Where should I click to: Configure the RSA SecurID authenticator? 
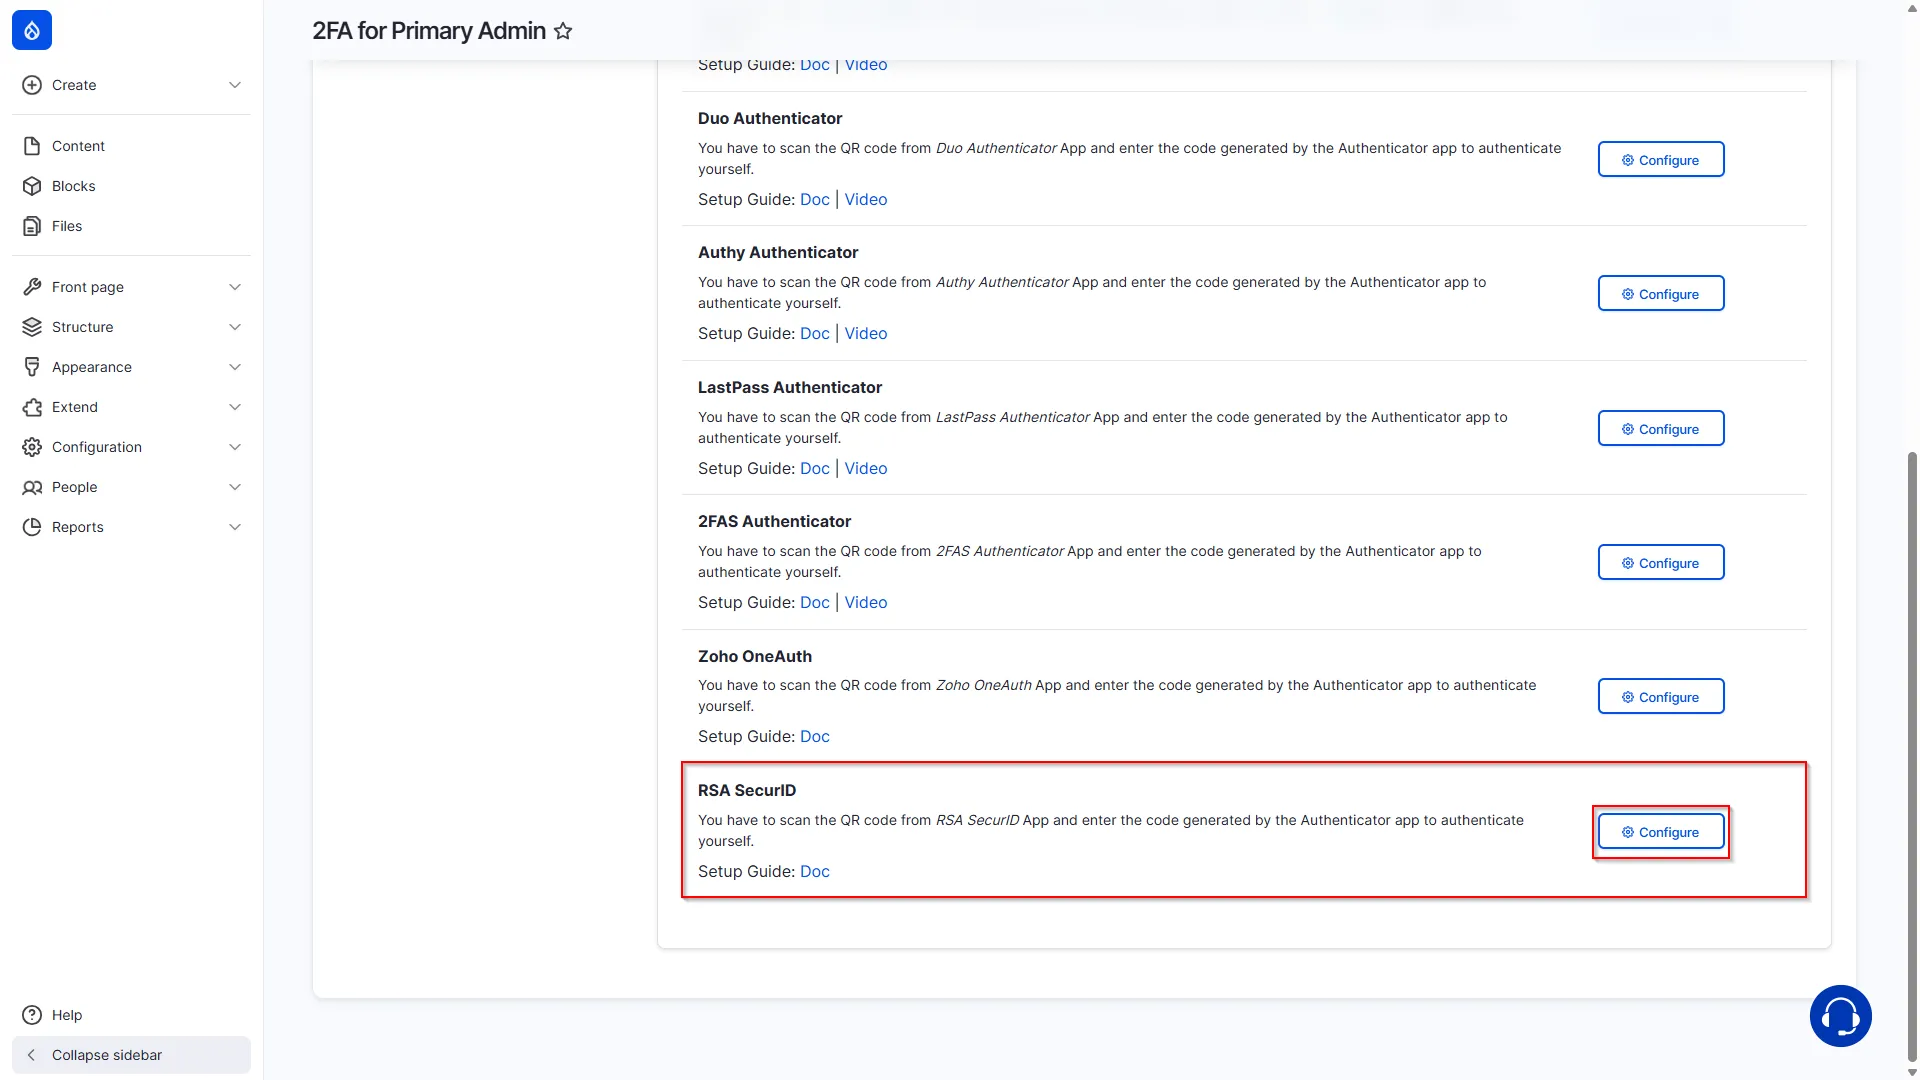pos(1661,832)
